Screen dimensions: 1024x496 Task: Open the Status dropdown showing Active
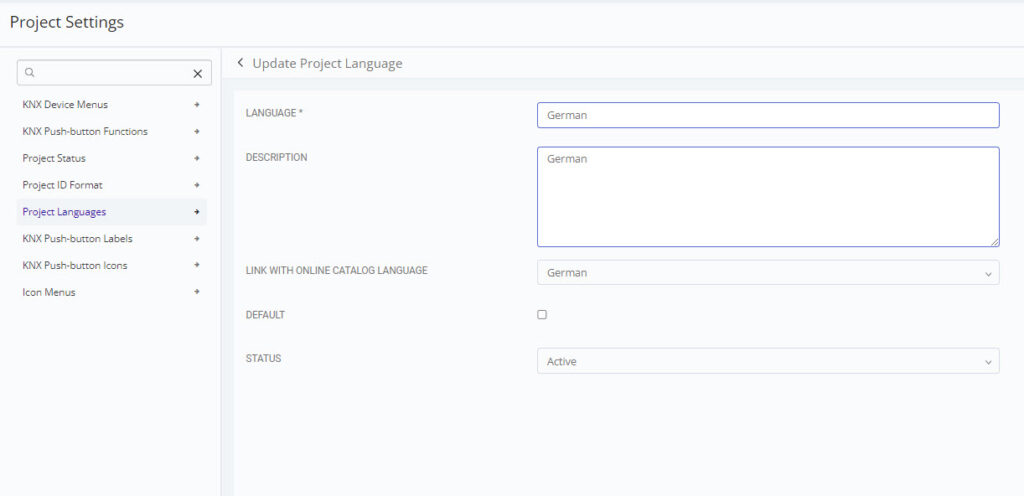768,361
